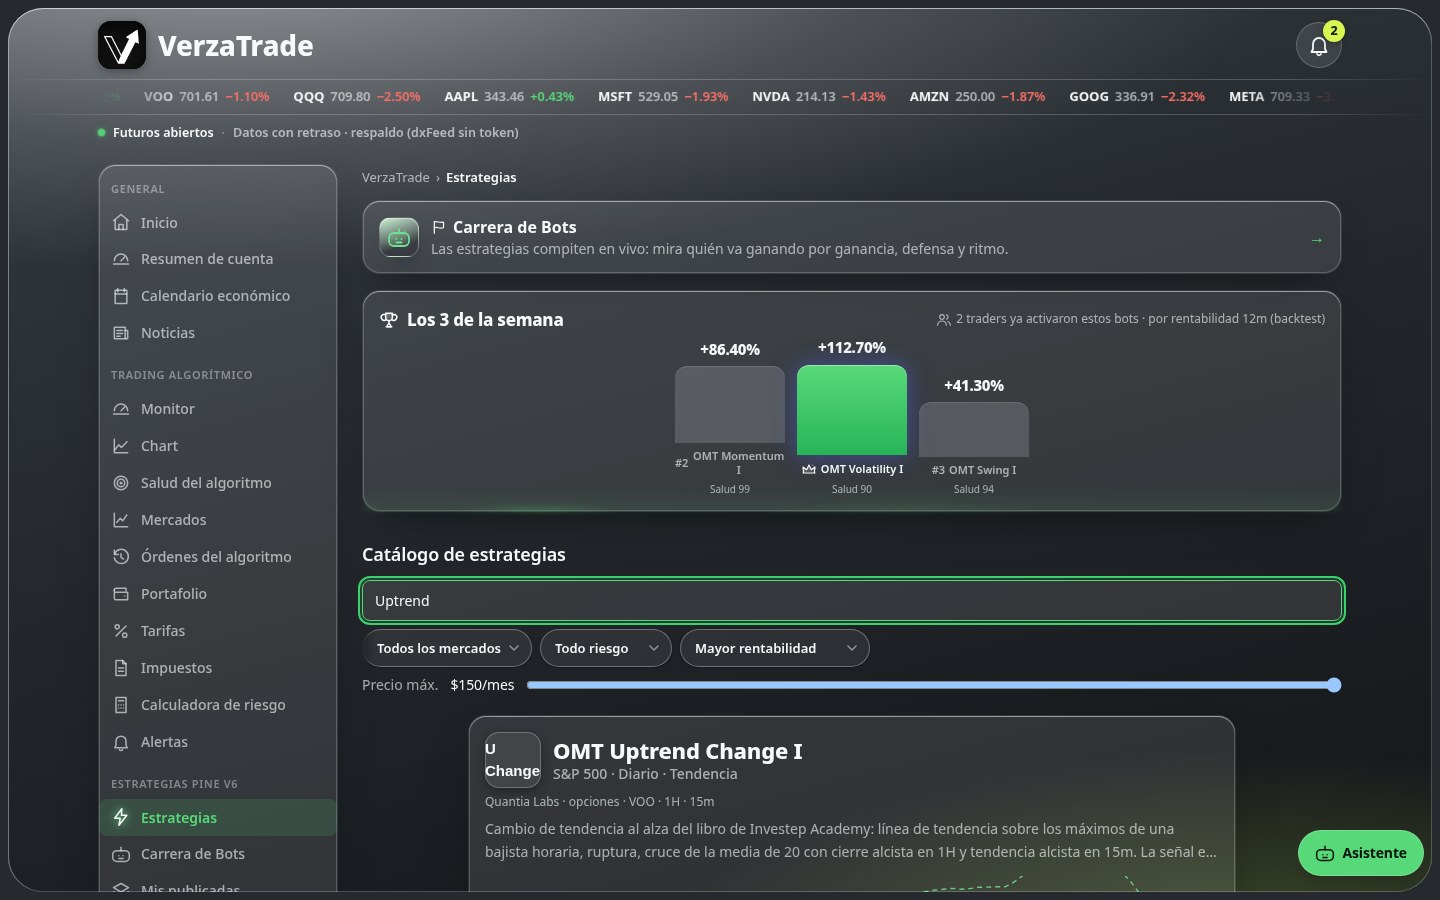The width and height of the screenshot is (1440, 900).
Task: Open the Todos los mercados dropdown
Action: (x=447, y=648)
